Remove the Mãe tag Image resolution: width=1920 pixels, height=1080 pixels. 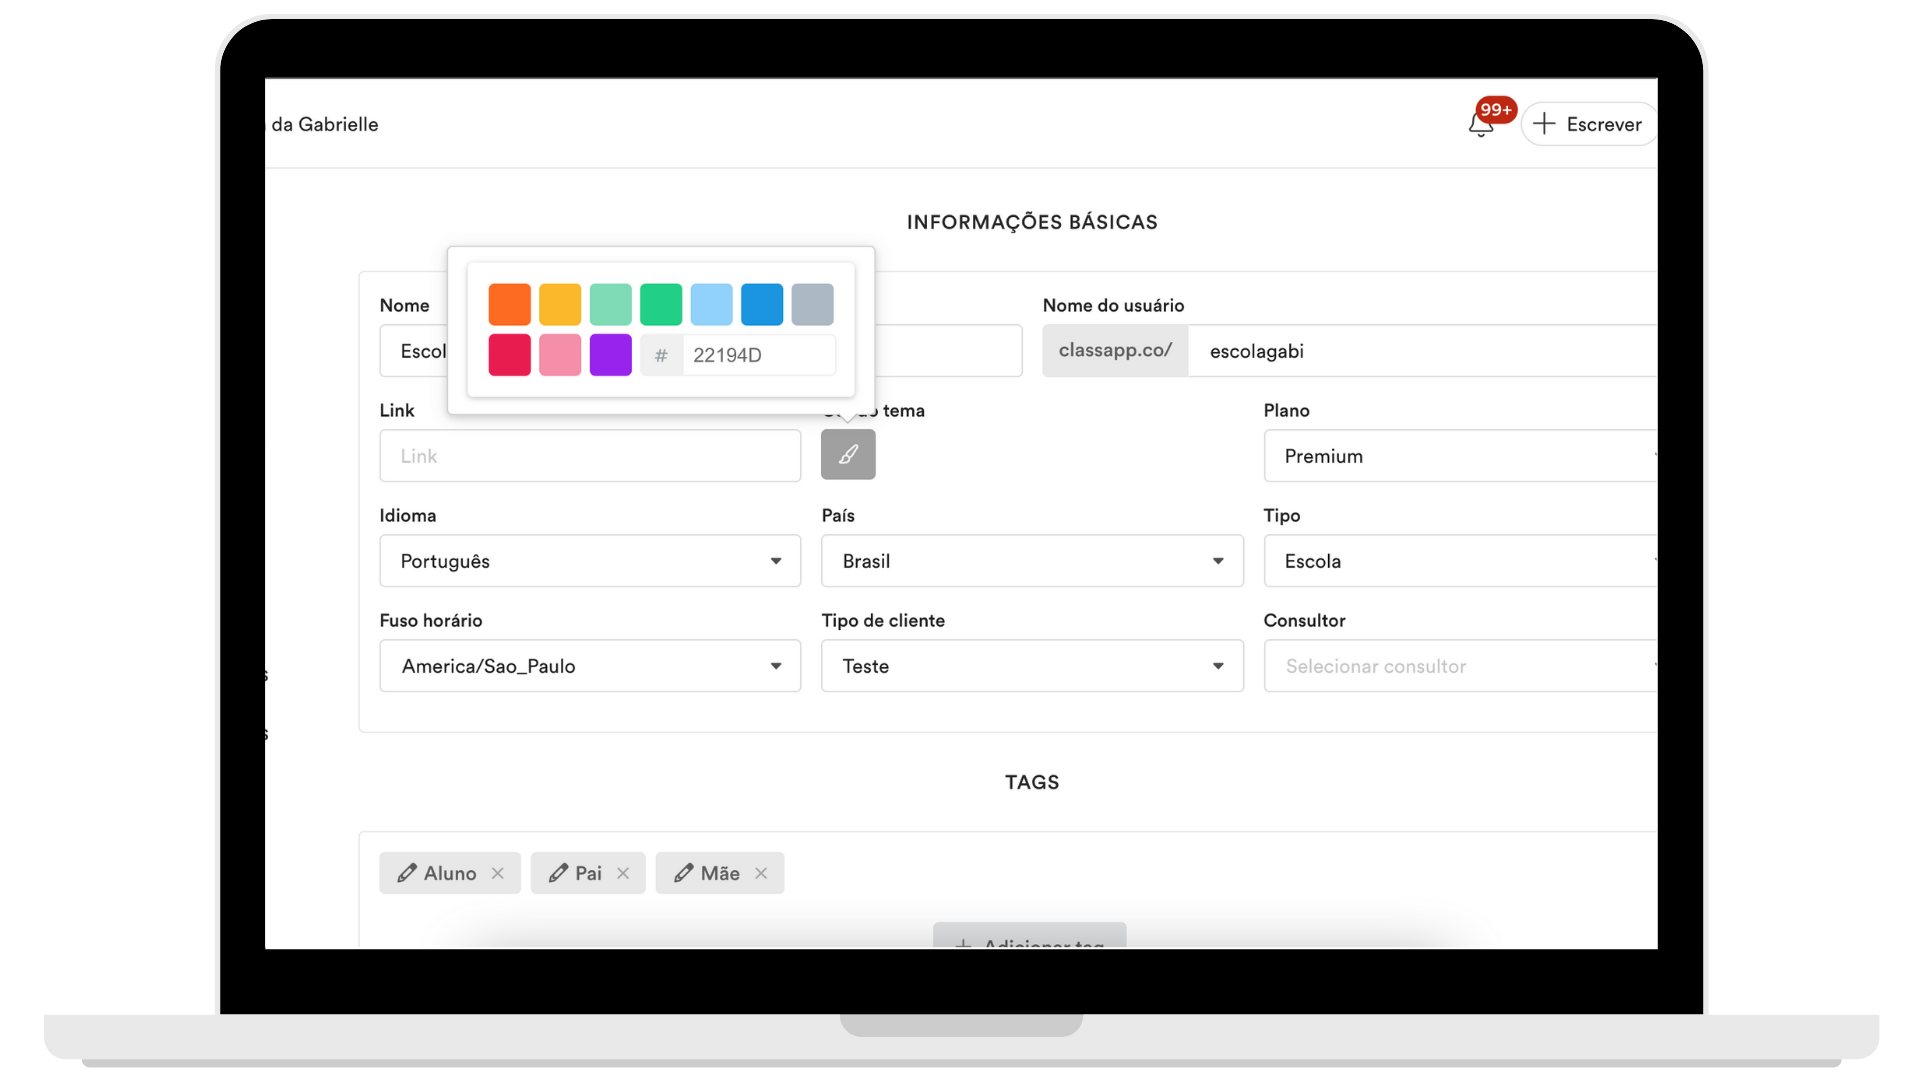pos(761,873)
